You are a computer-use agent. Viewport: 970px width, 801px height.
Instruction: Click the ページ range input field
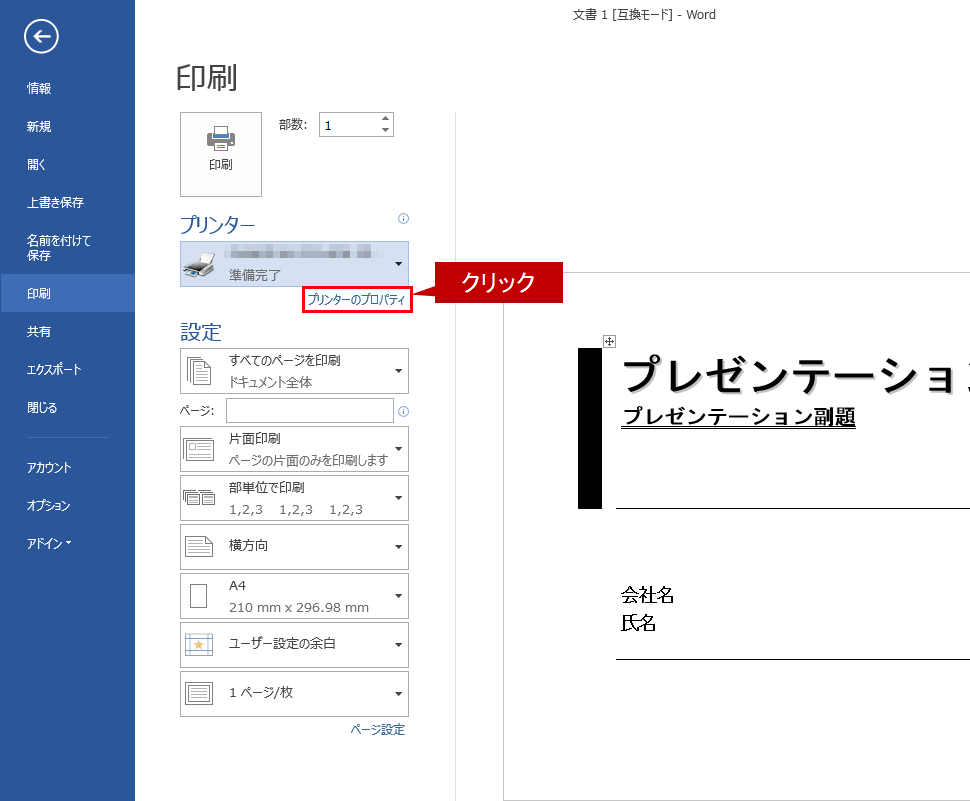coord(309,411)
